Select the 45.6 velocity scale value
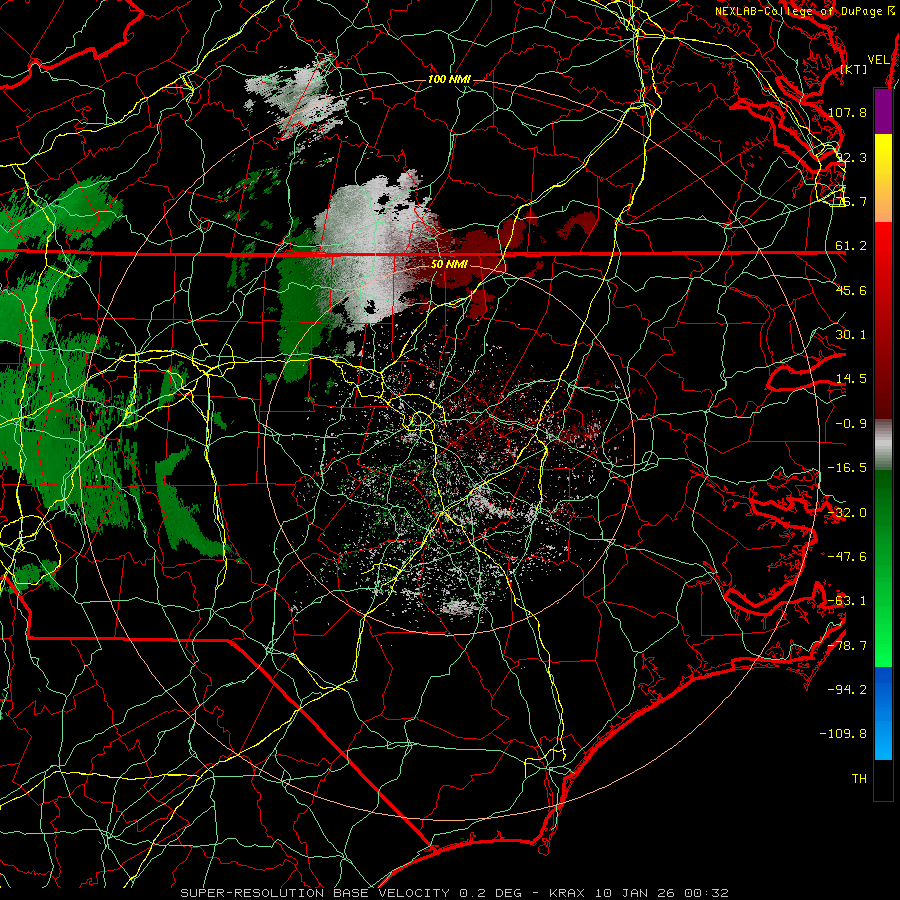Screen dimensions: 900x900 click(x=851, y=290)
